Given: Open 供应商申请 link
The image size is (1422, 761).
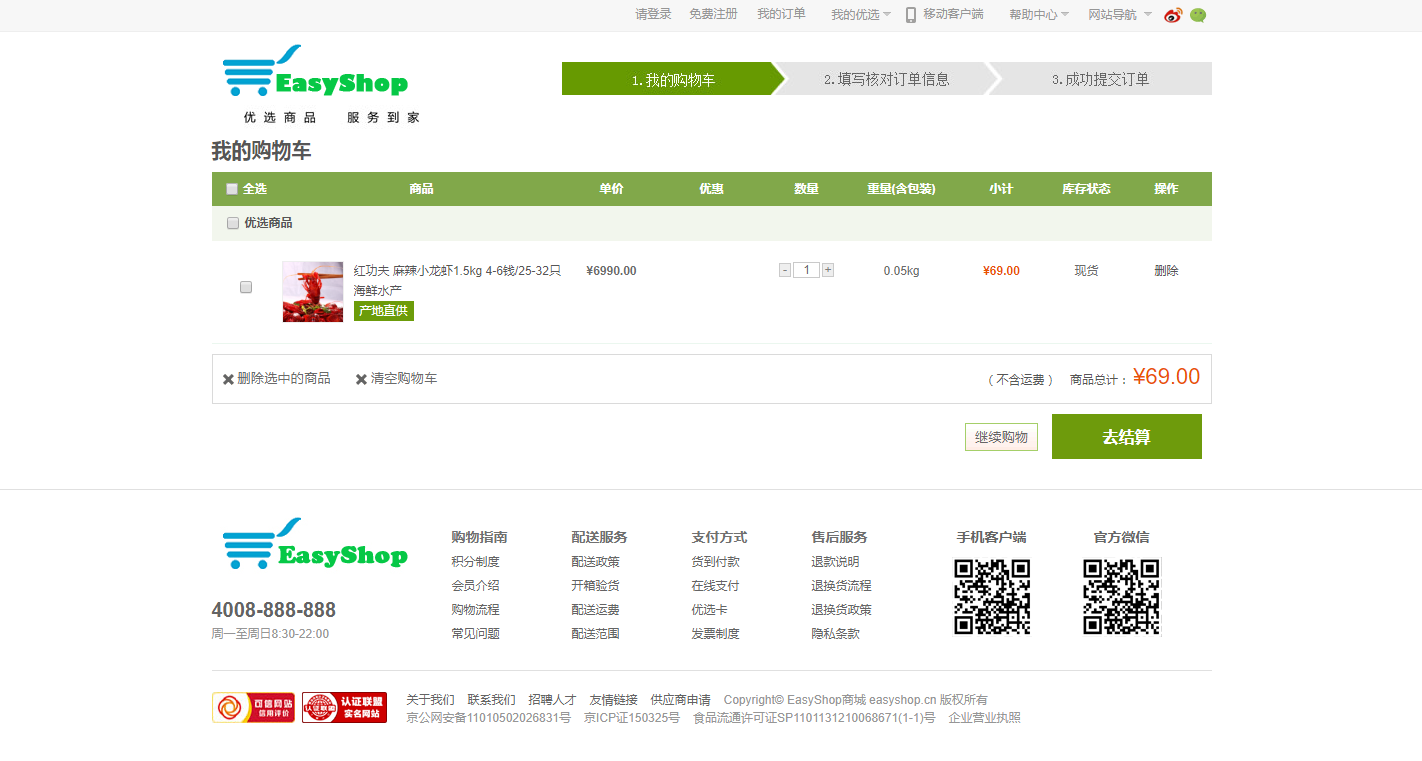Looking at the screenshot, I should 680,700.
